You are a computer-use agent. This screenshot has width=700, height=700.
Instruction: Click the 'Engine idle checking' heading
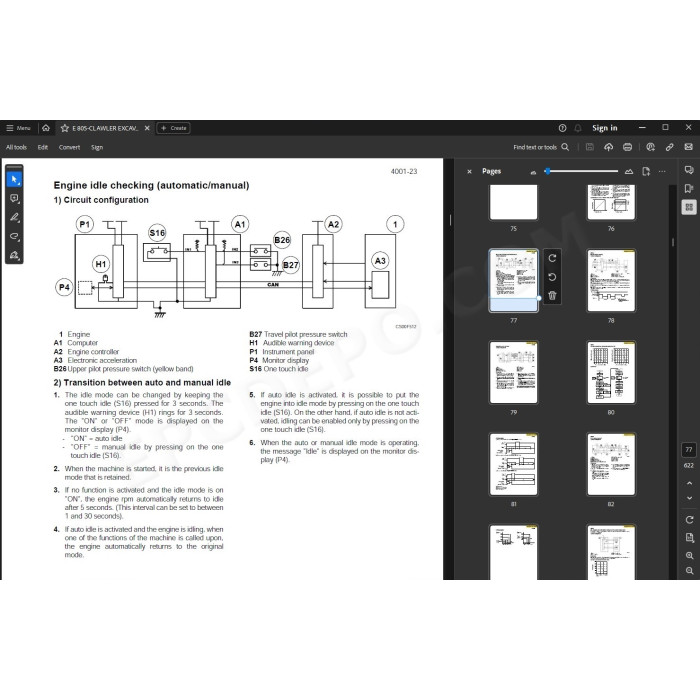(x=151, y=185)
